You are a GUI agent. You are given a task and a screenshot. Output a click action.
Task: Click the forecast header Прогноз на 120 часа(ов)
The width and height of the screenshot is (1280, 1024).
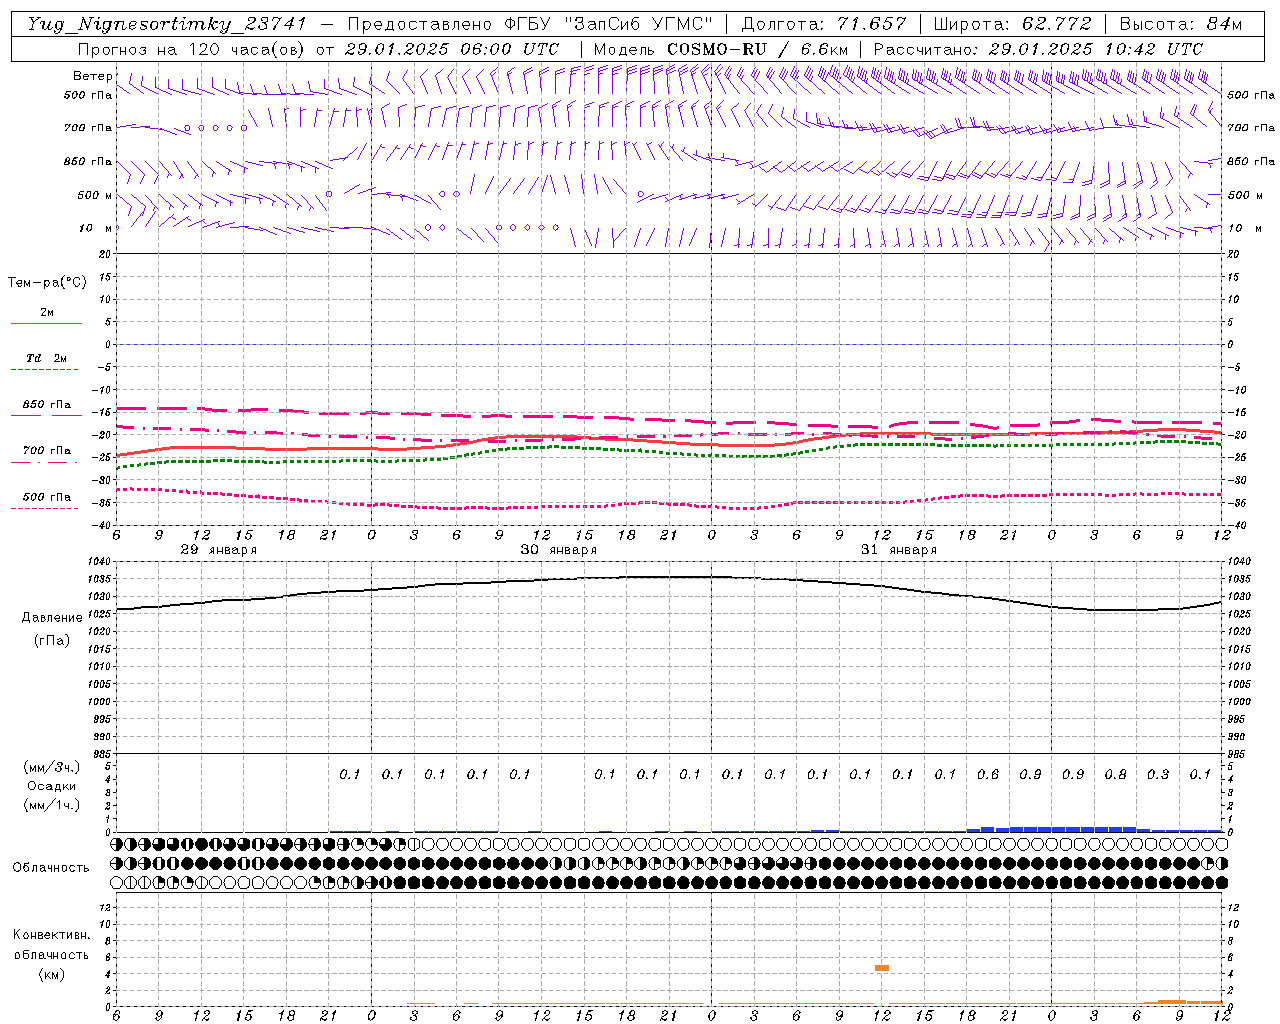coord(190,49)
